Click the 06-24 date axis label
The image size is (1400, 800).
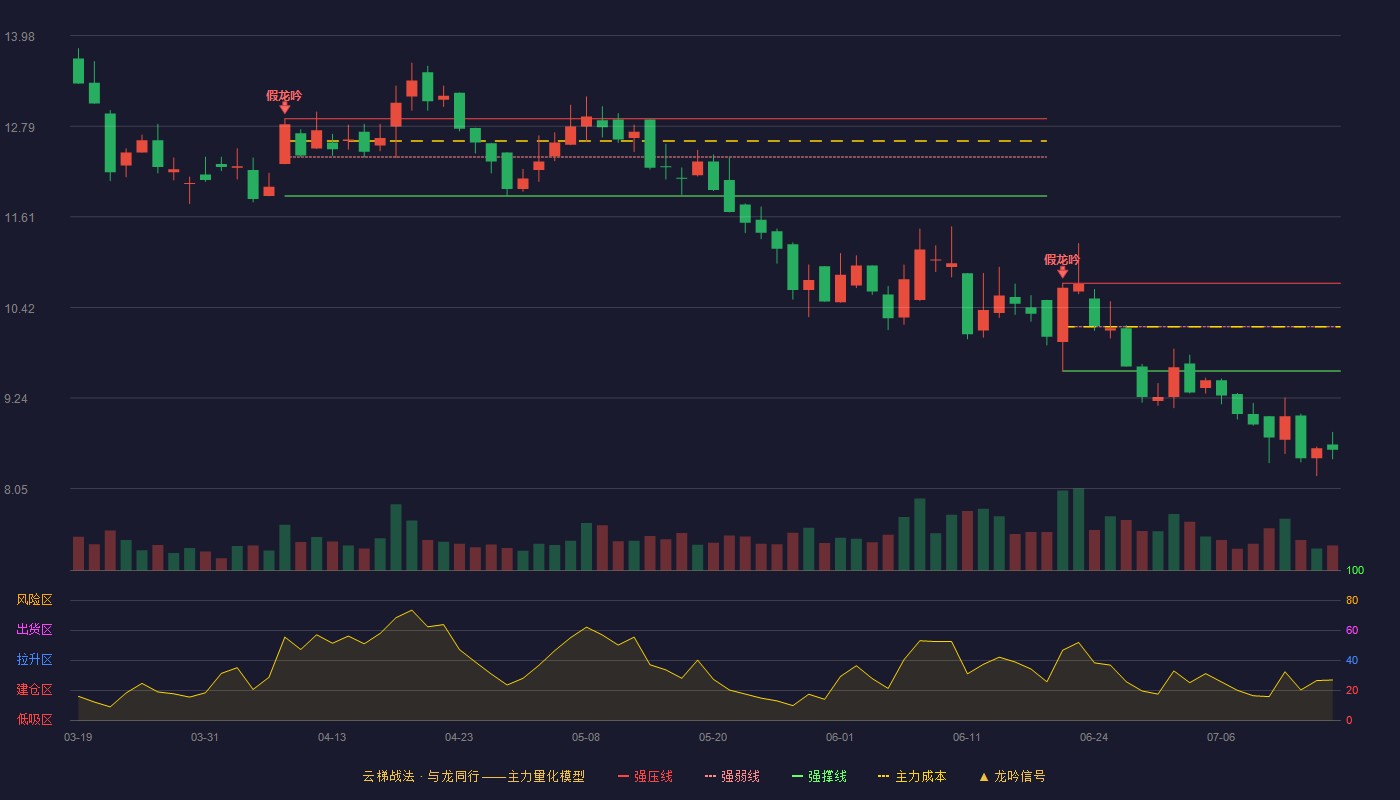[x=1094, y=737]
